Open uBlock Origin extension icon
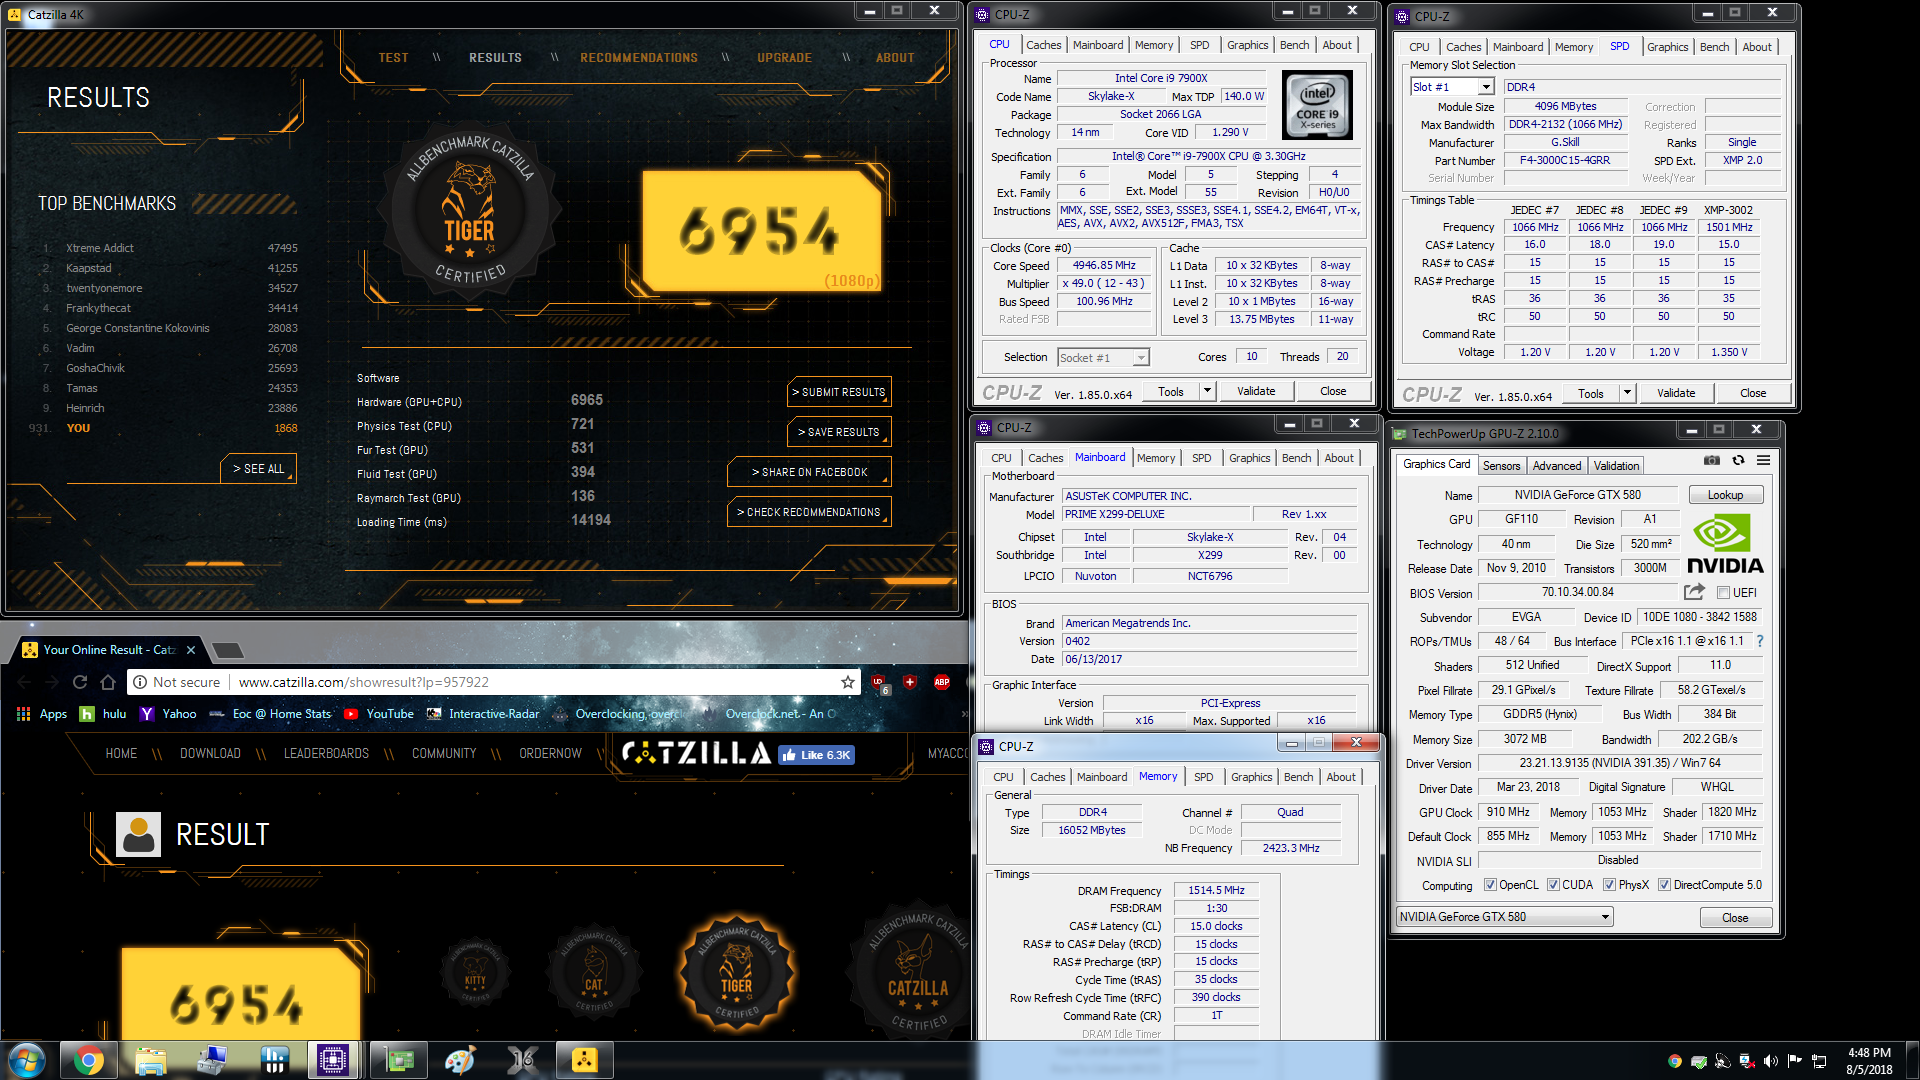 point(879,683)
